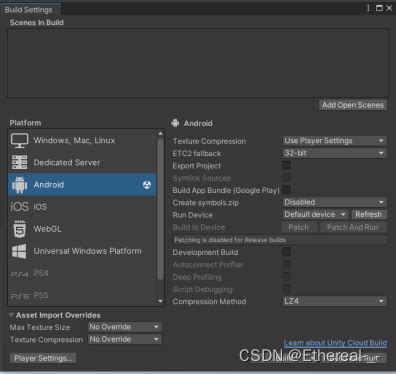396x374 pixels.
Task: Toggle the Script Debugging checkbox
Action: pos(286,289)
